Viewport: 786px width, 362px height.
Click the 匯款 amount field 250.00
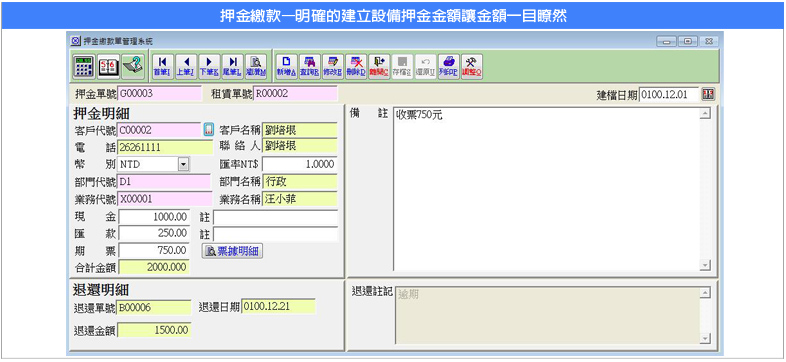(x=154, y=234)
